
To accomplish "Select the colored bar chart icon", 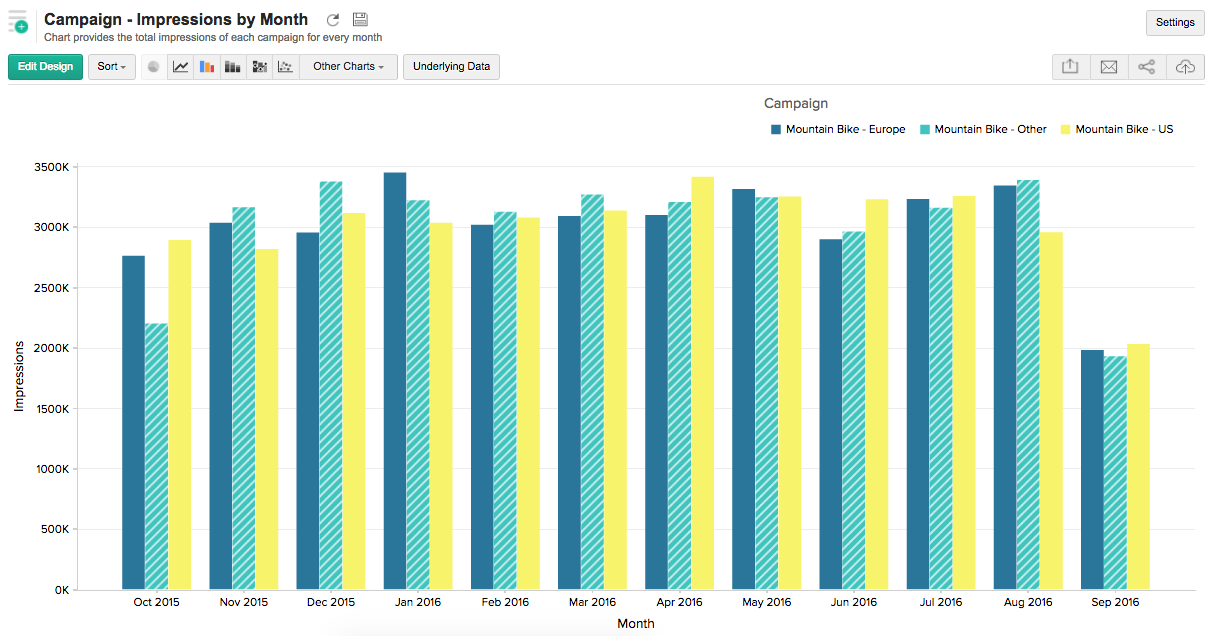I will (207, 67).
